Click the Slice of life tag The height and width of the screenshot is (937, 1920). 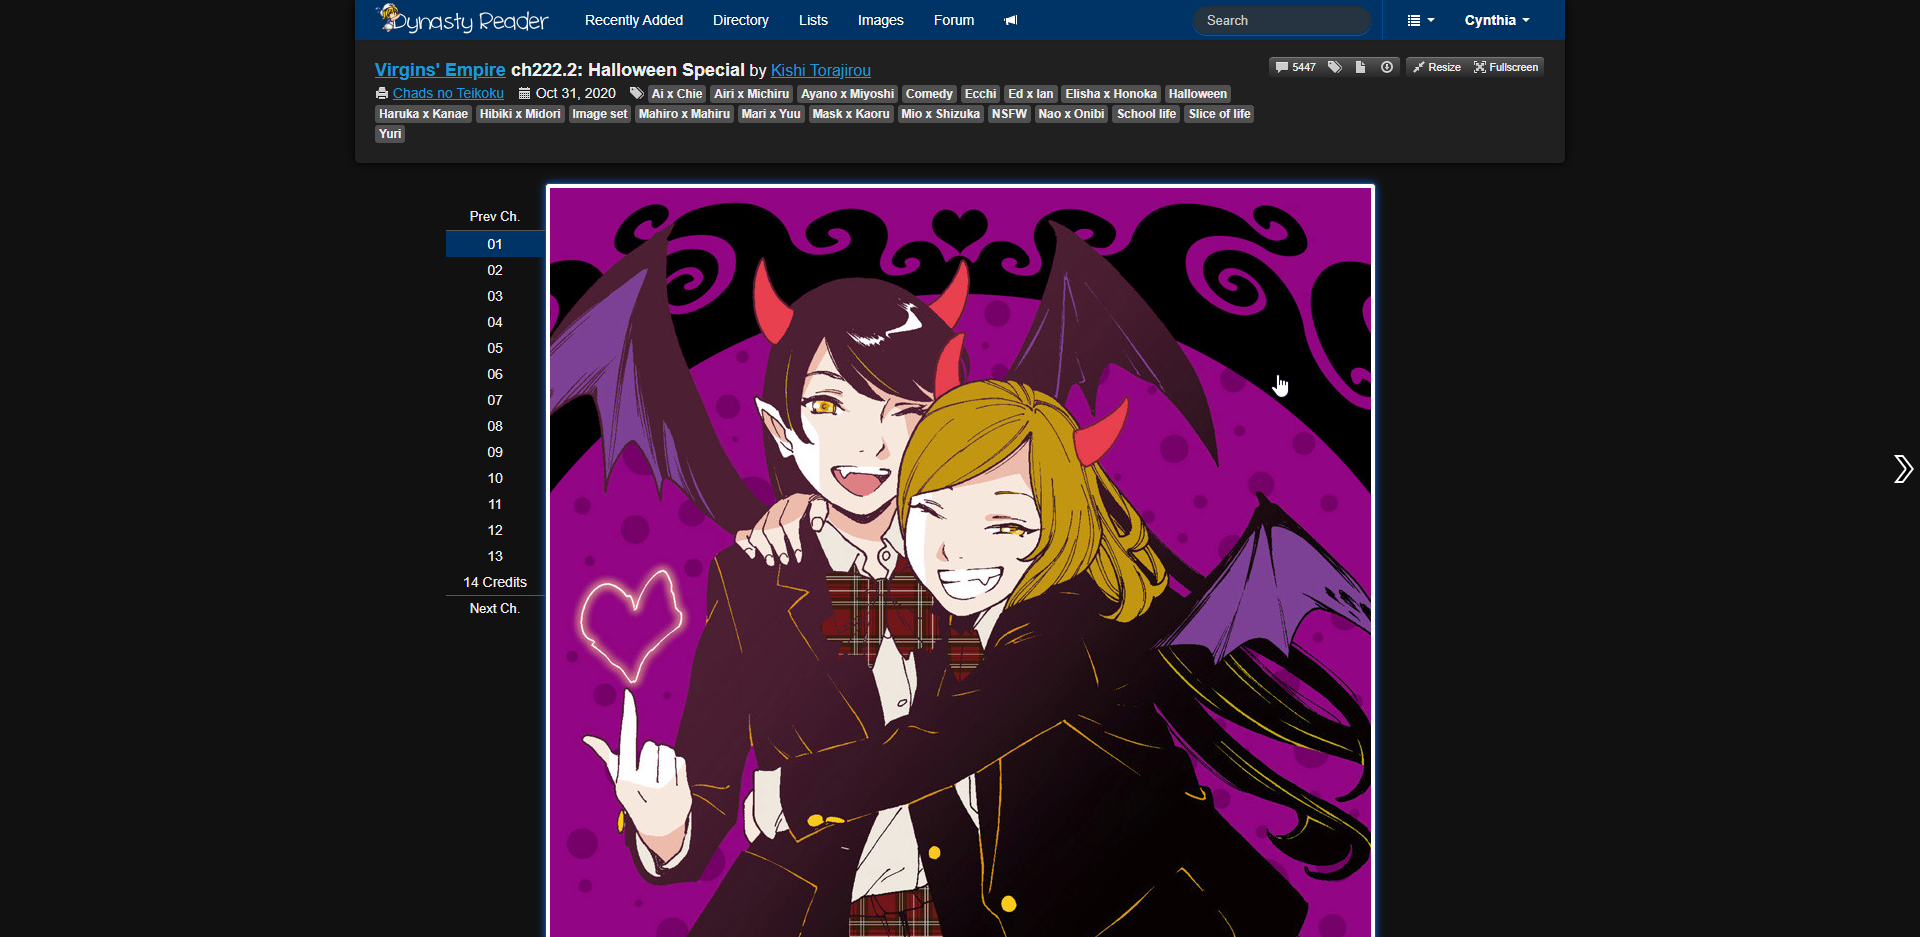point(1219,114)
